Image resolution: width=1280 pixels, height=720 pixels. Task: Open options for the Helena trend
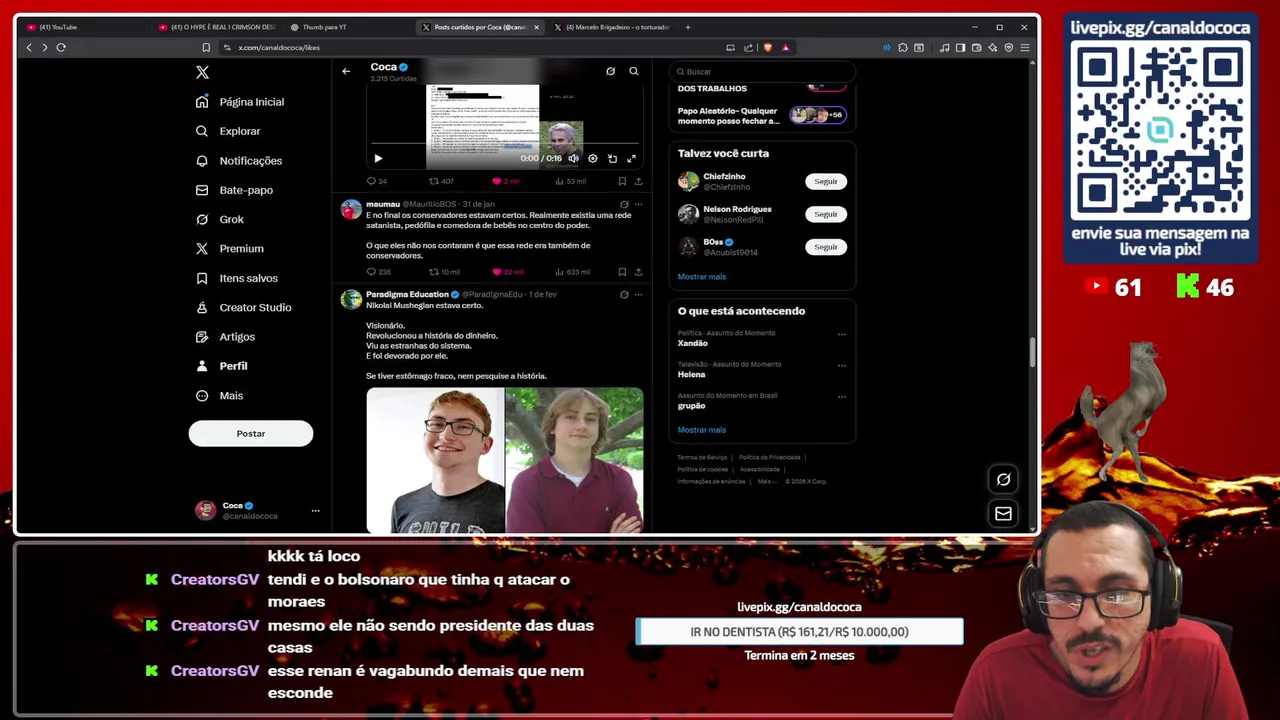(841, 365)
